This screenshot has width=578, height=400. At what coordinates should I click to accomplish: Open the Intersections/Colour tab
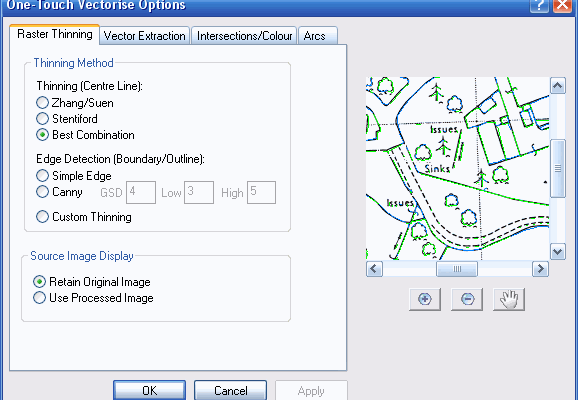coord(244,36)
